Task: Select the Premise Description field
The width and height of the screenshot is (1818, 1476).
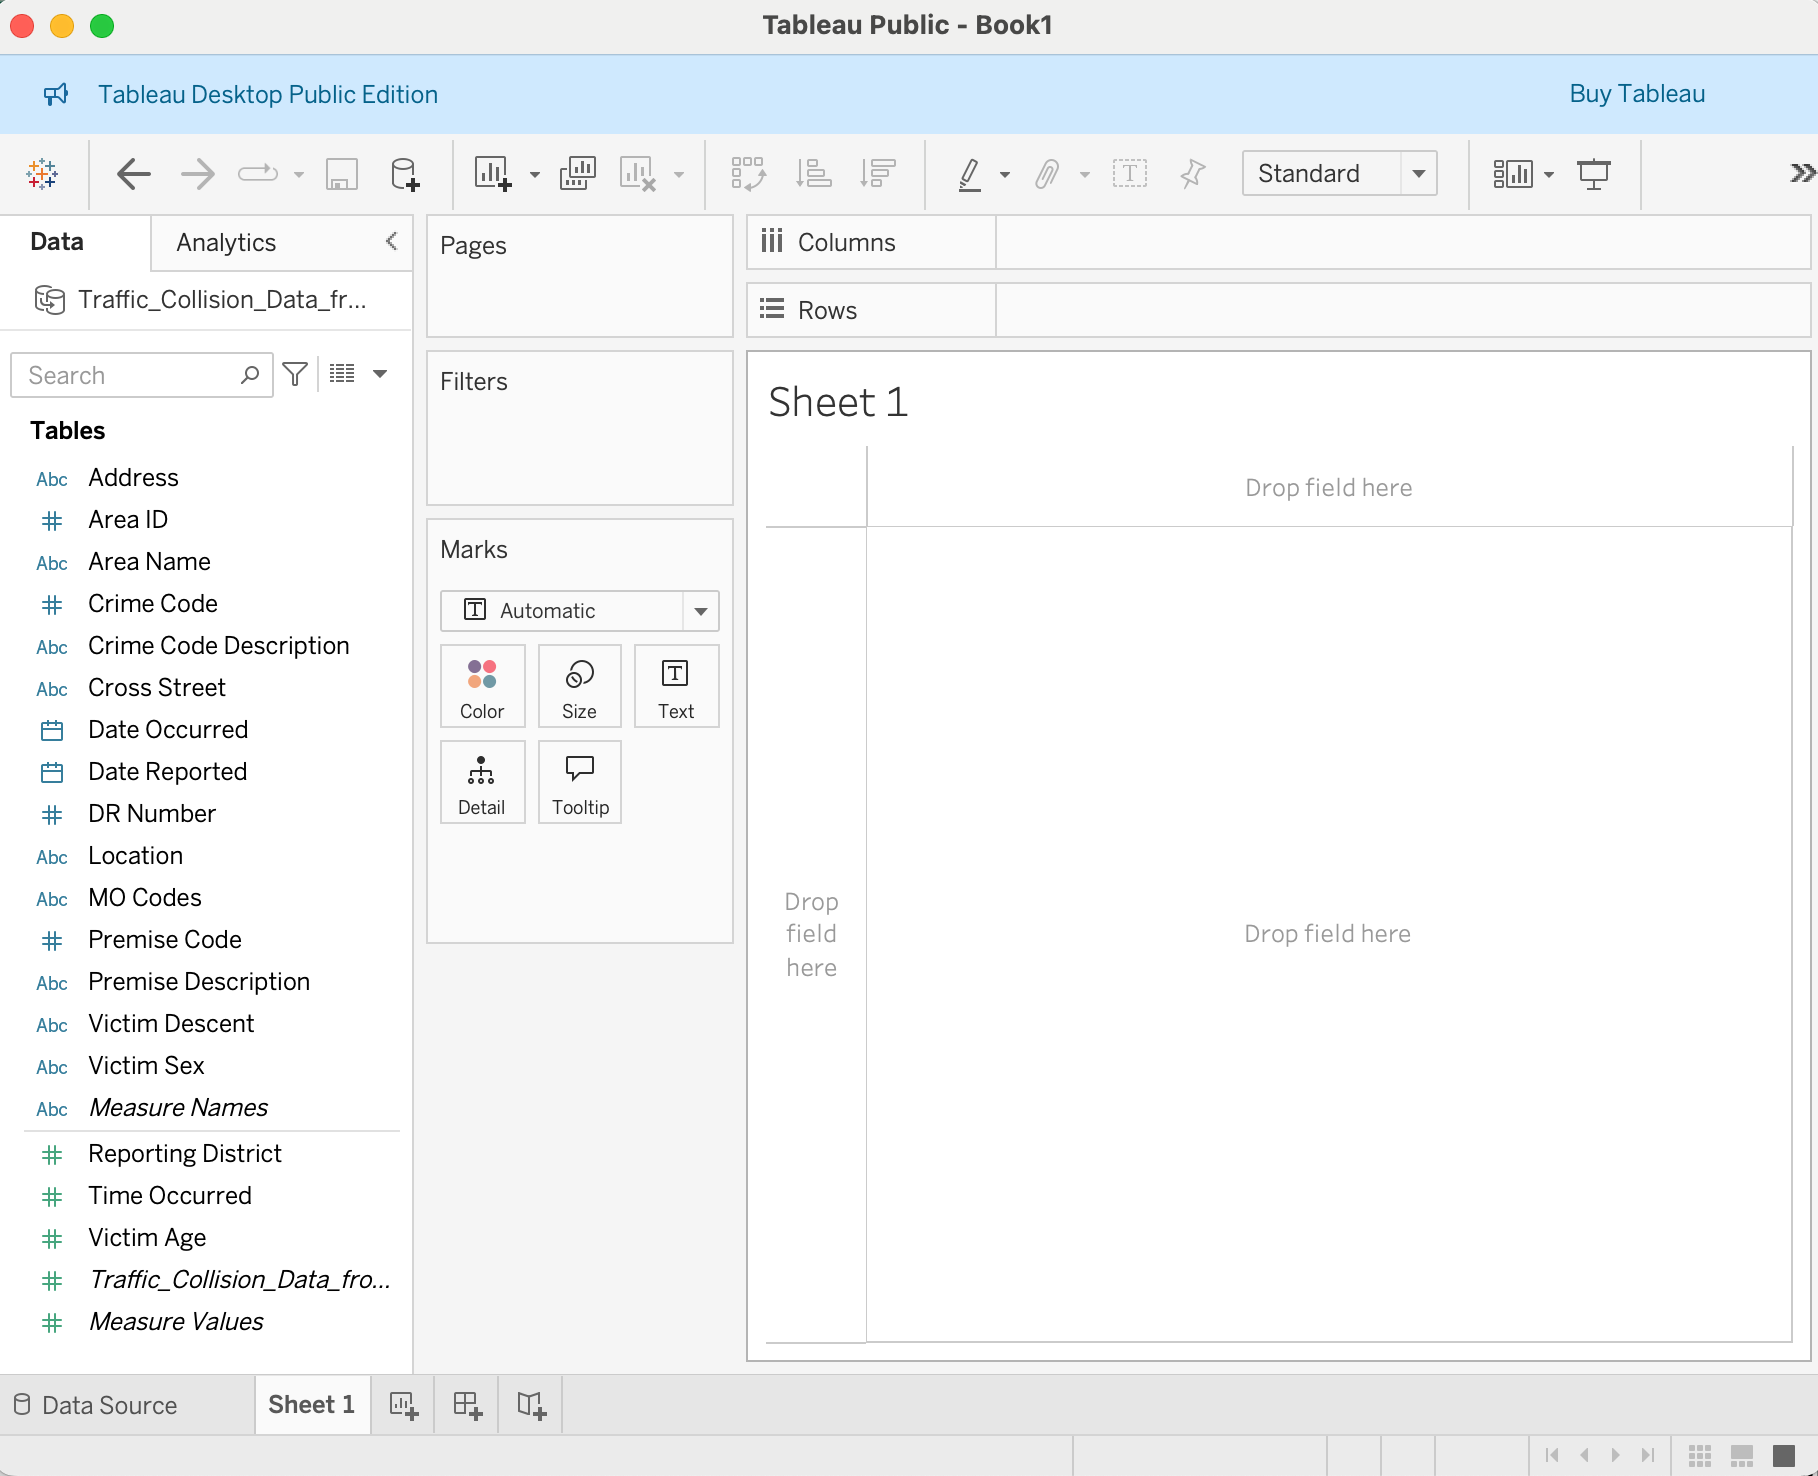Action: pyautogui.click(x=199, y=982)
